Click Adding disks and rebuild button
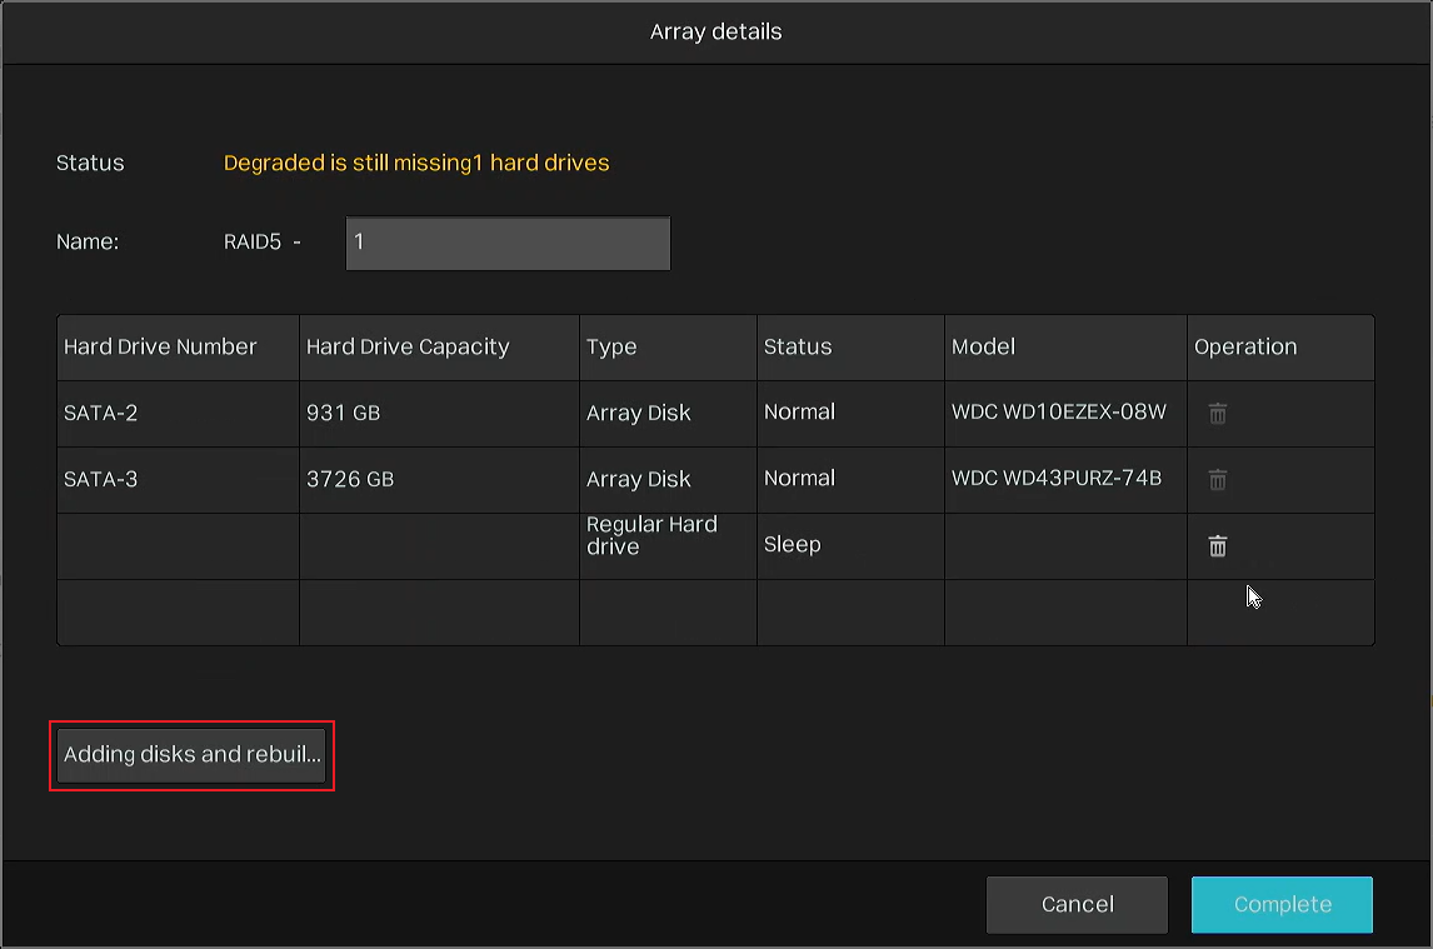The image size is (1433, 949). pyautogui.click(x=191, y=755)
